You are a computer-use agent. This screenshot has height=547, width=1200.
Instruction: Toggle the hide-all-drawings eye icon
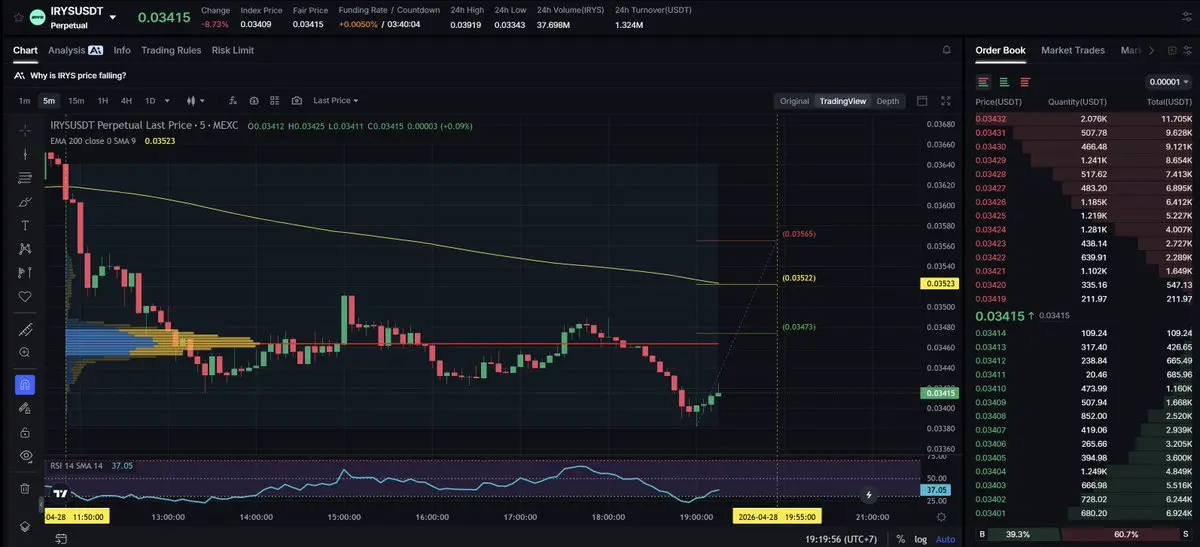pos(25,456)
